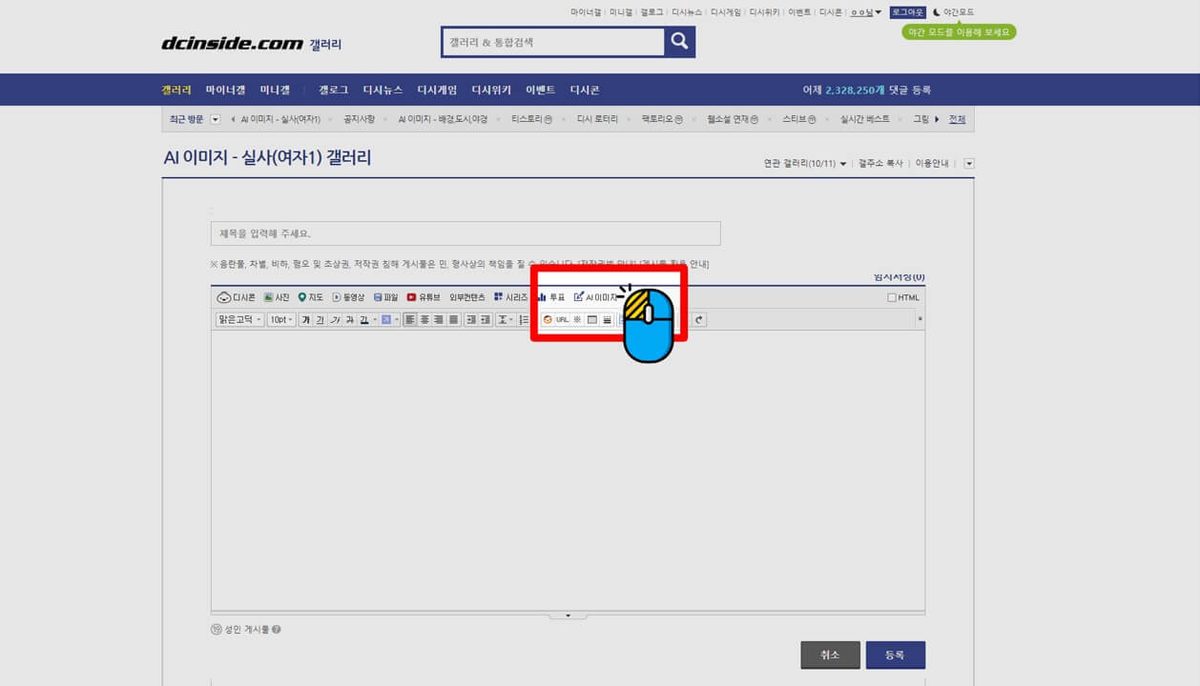The width and height of the screenshot is (1200, 686).
Task: Apply bold text formatting
Action: pos(306,320)
